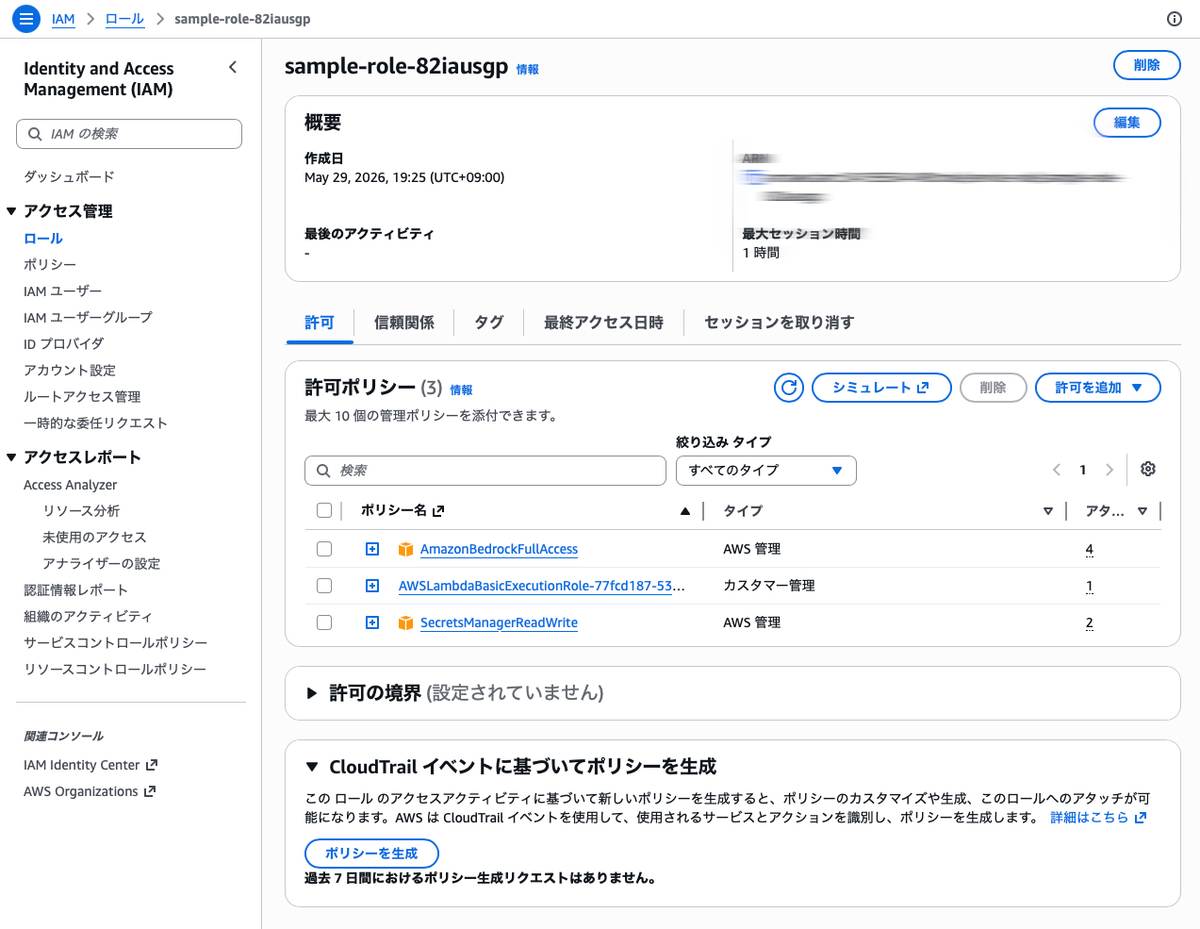Expand the 許可の境界 section
1200x929 pixels.
pos(311,693)
